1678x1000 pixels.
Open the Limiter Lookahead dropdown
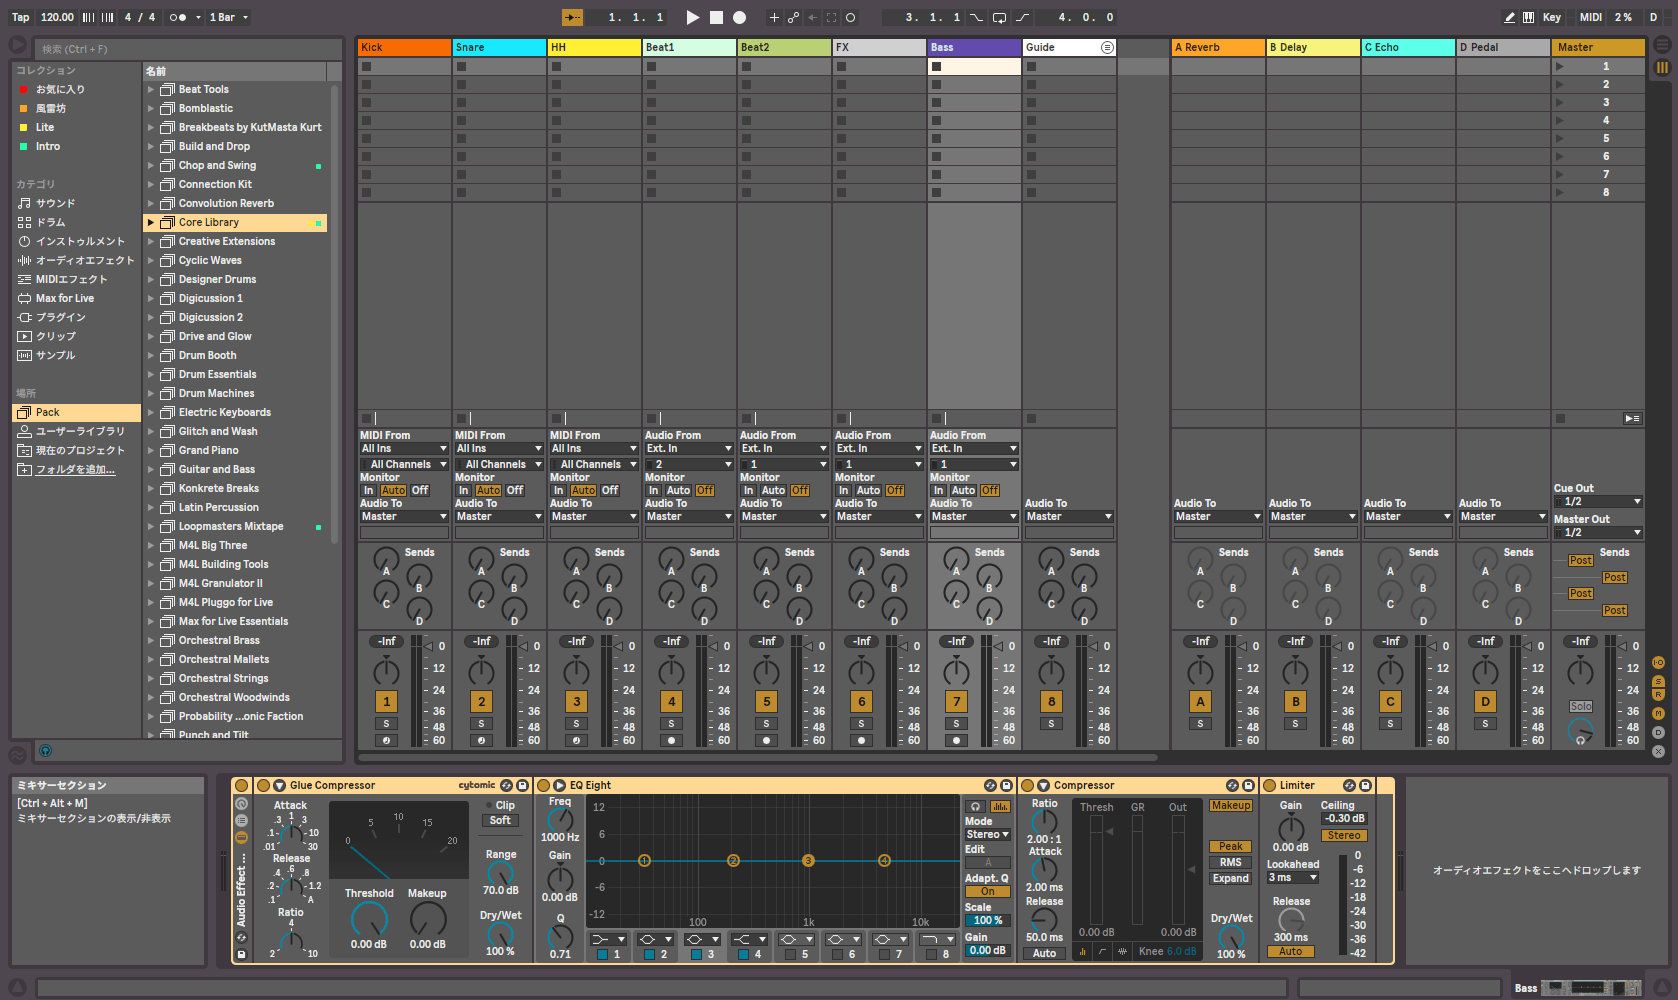[x=1292, y=877]
